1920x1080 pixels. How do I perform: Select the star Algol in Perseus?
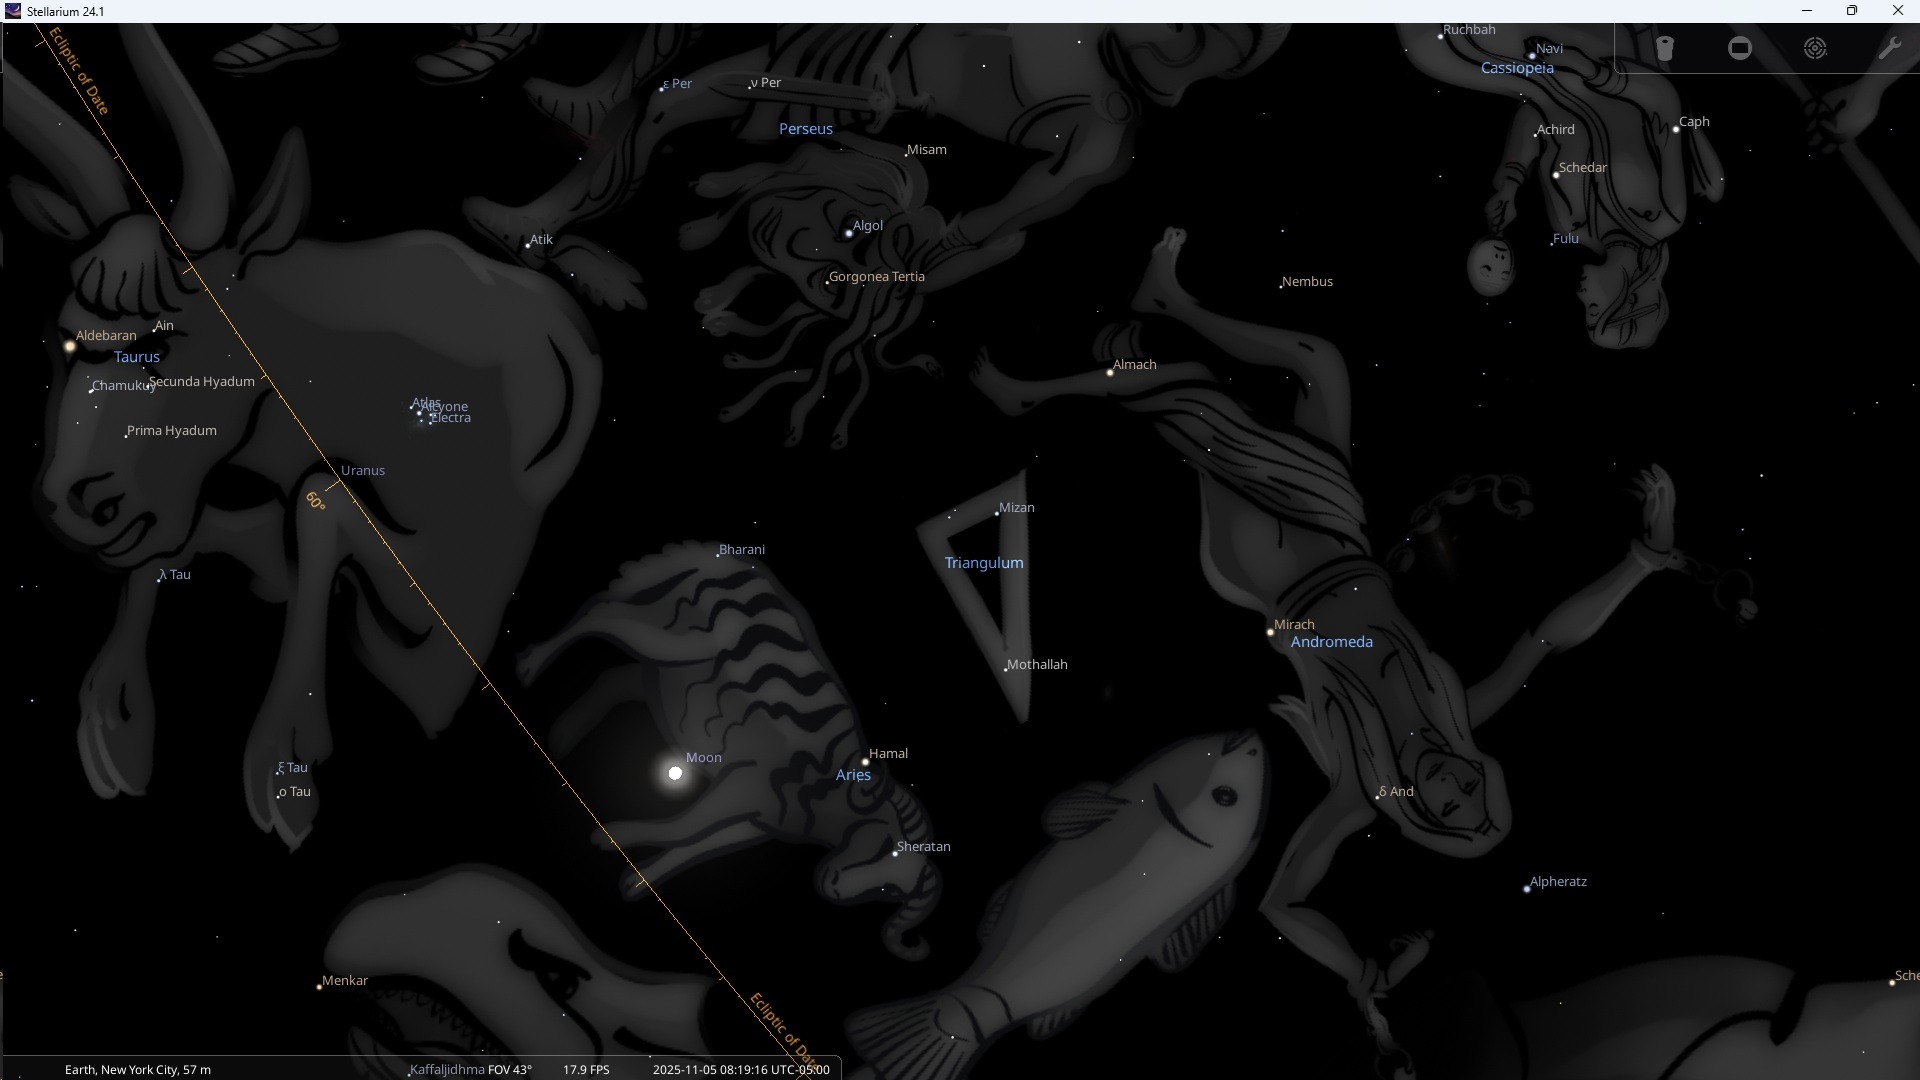pyautogui.click(x=849, y=233)
